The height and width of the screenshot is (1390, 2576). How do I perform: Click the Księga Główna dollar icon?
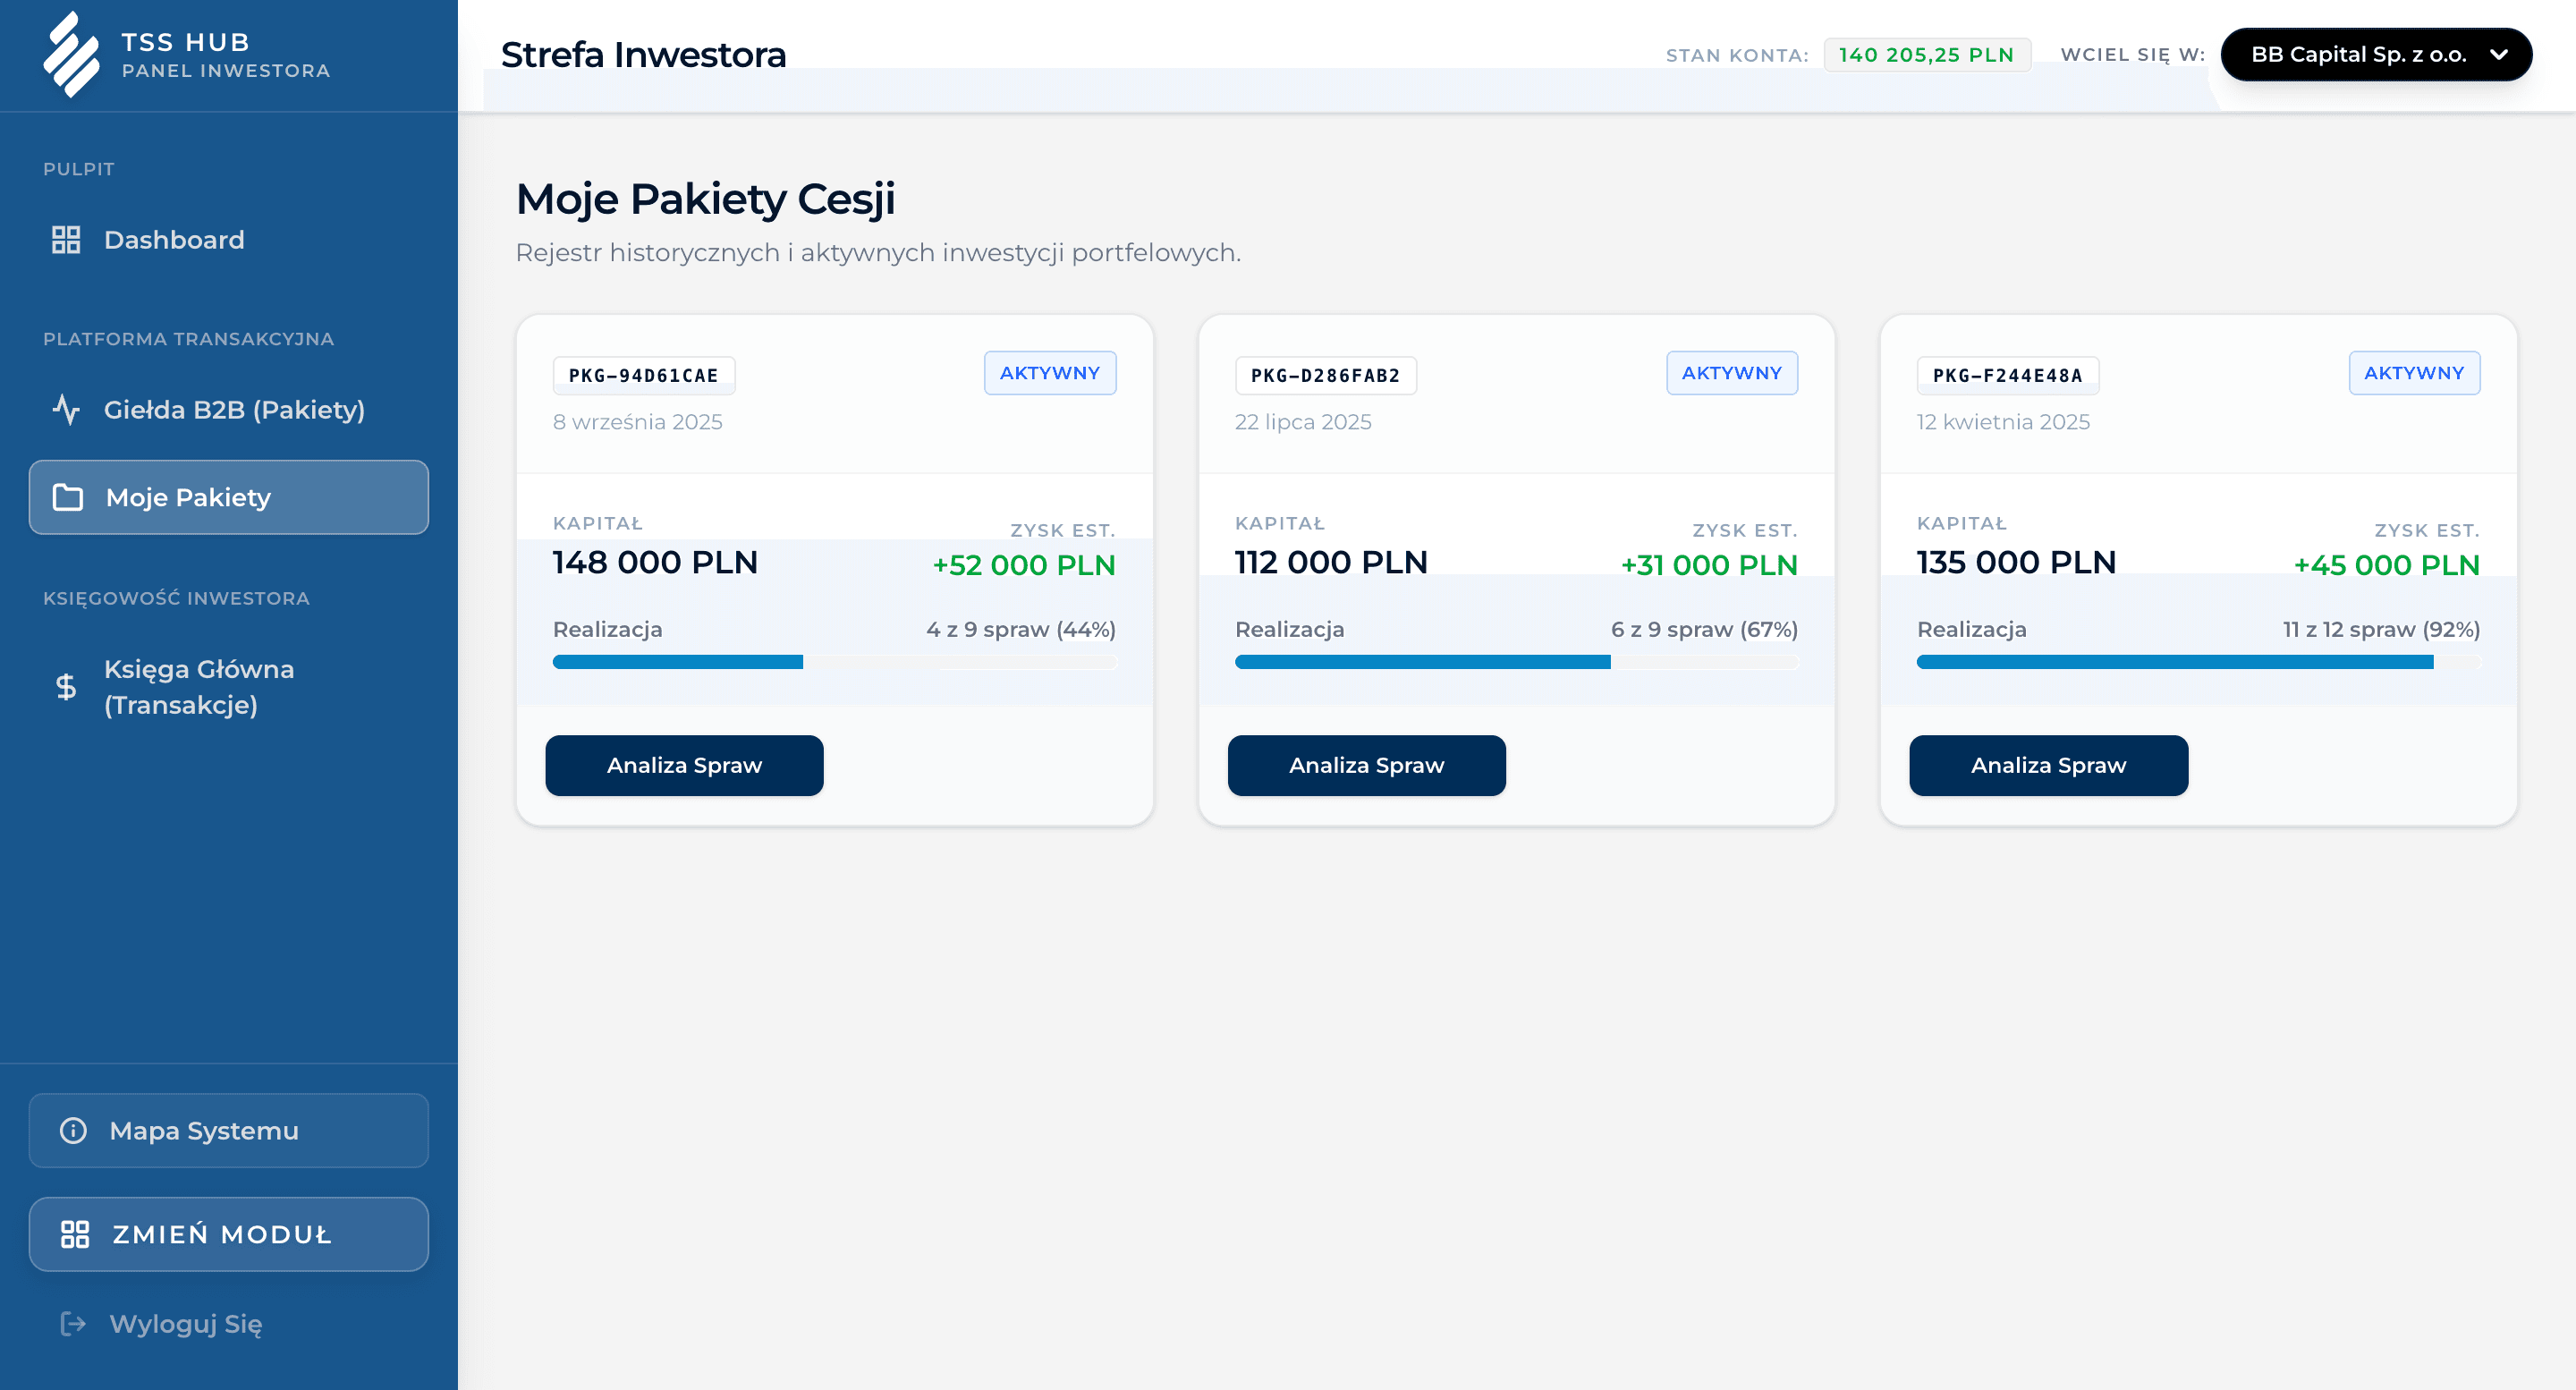(x=66, y=687)
